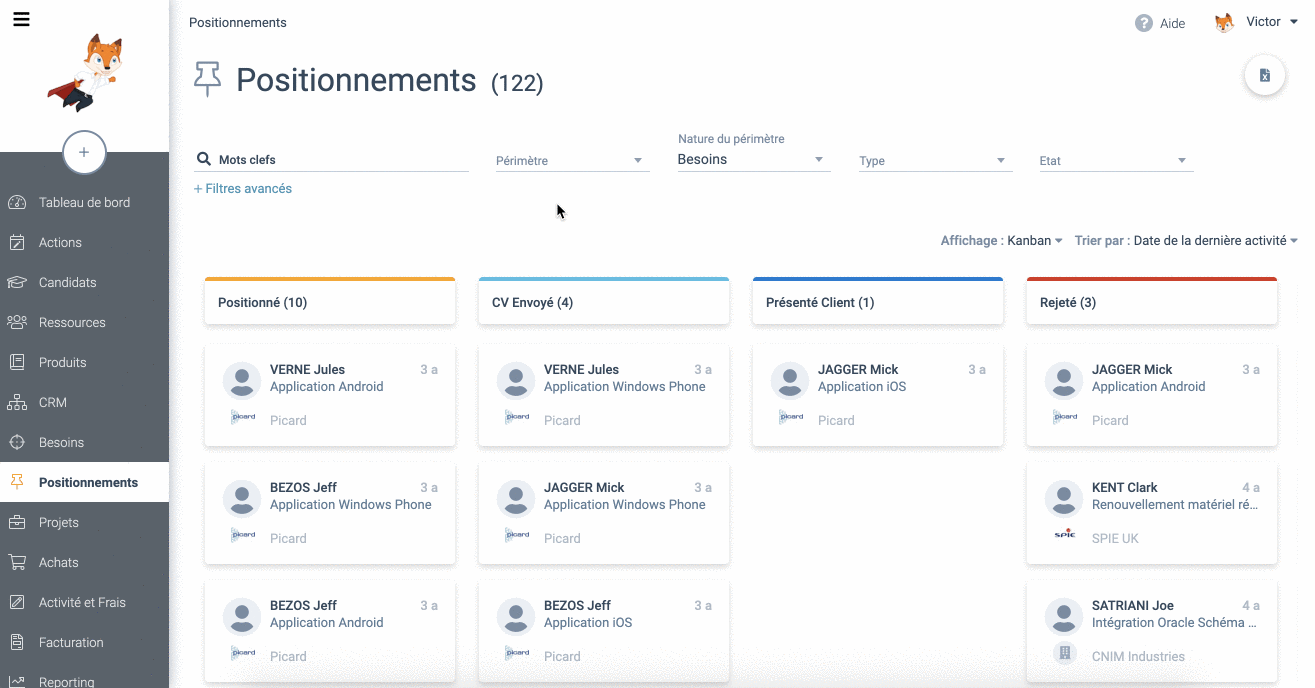Click the Achats shopping cart icon
Screen dimensions: 1315x688
[x=17, y=562]
